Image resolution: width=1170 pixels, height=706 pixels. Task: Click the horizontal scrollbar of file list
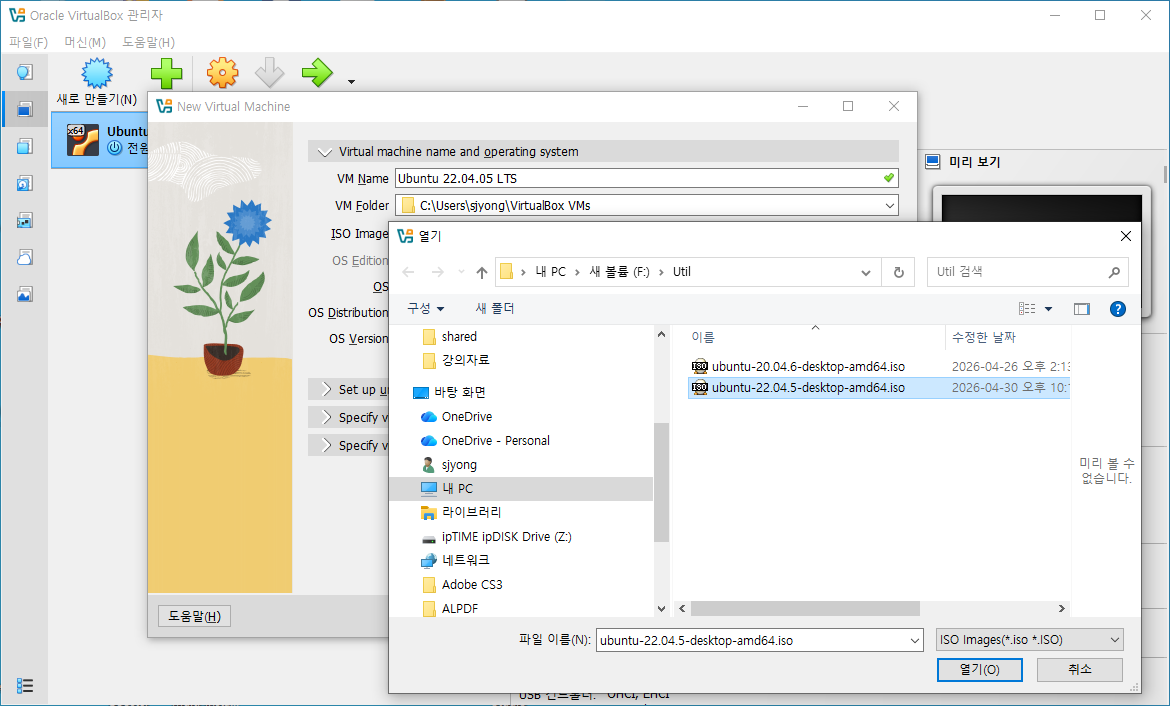point(805,609)
